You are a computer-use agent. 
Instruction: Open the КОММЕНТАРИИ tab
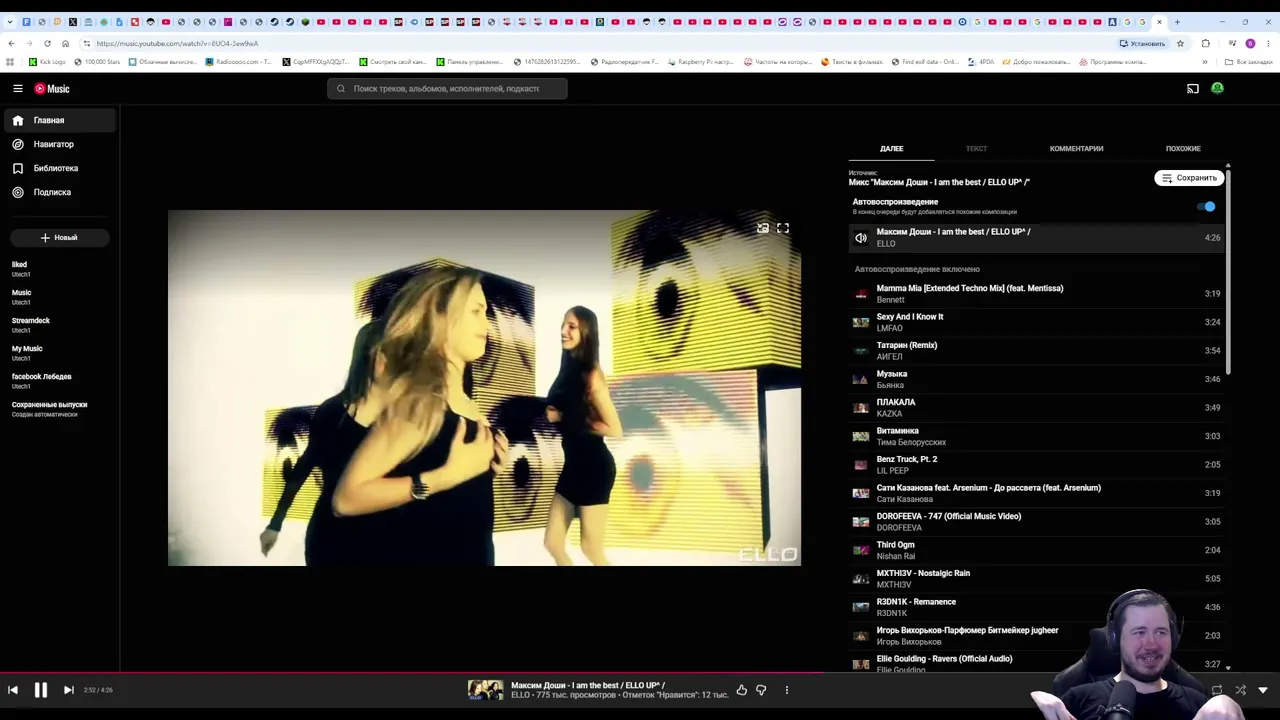pyautogui.click(x=1076, y=149)
